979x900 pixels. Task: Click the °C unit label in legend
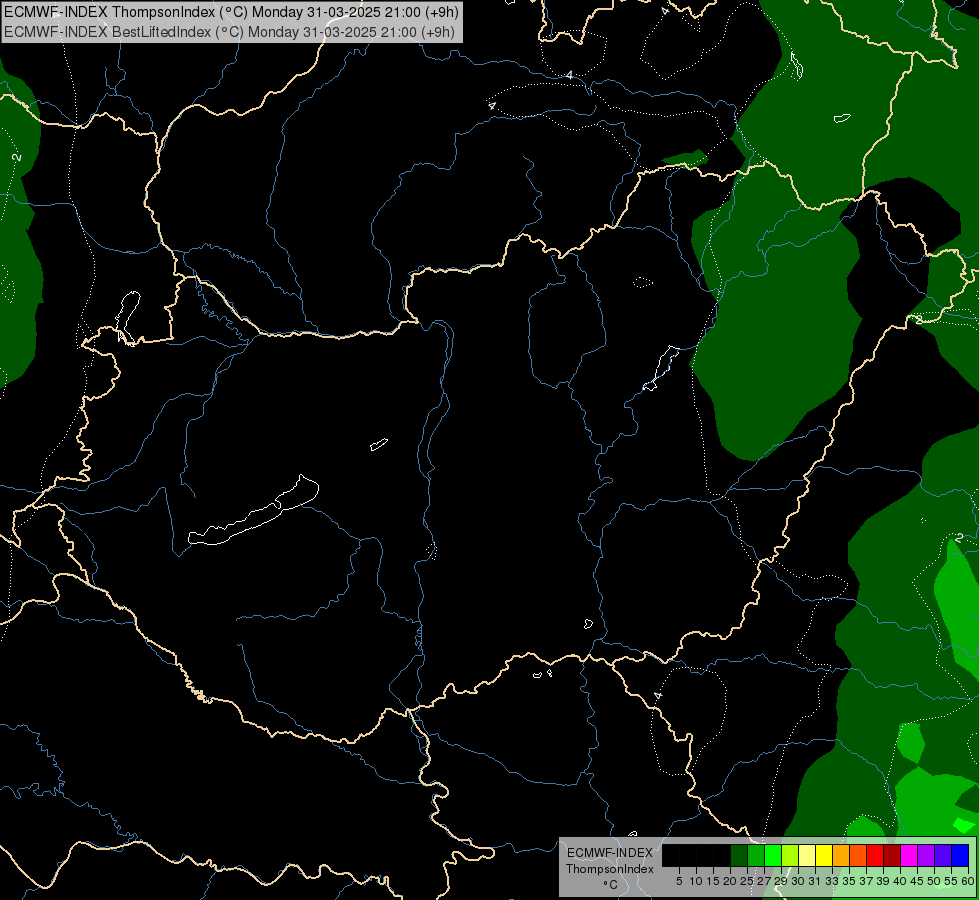click(611, 884)
